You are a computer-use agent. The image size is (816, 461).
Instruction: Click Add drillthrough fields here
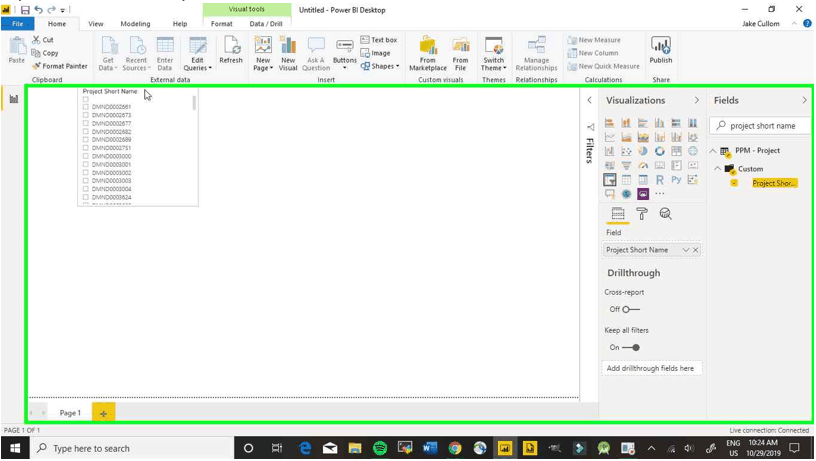650,368
